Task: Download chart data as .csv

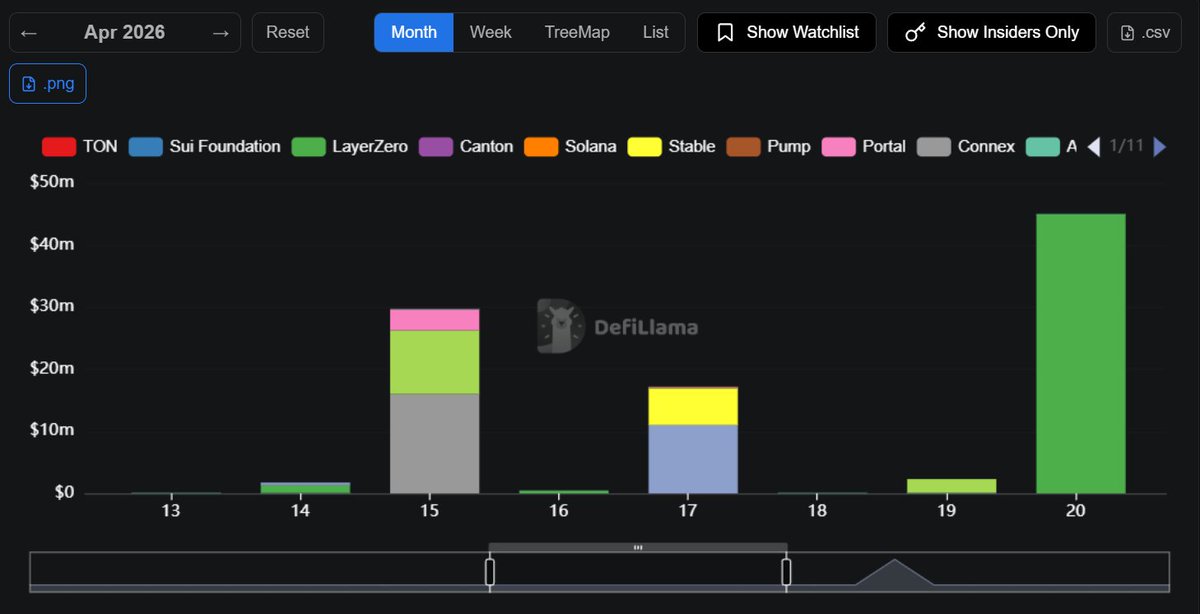Action: (1144, 33)
